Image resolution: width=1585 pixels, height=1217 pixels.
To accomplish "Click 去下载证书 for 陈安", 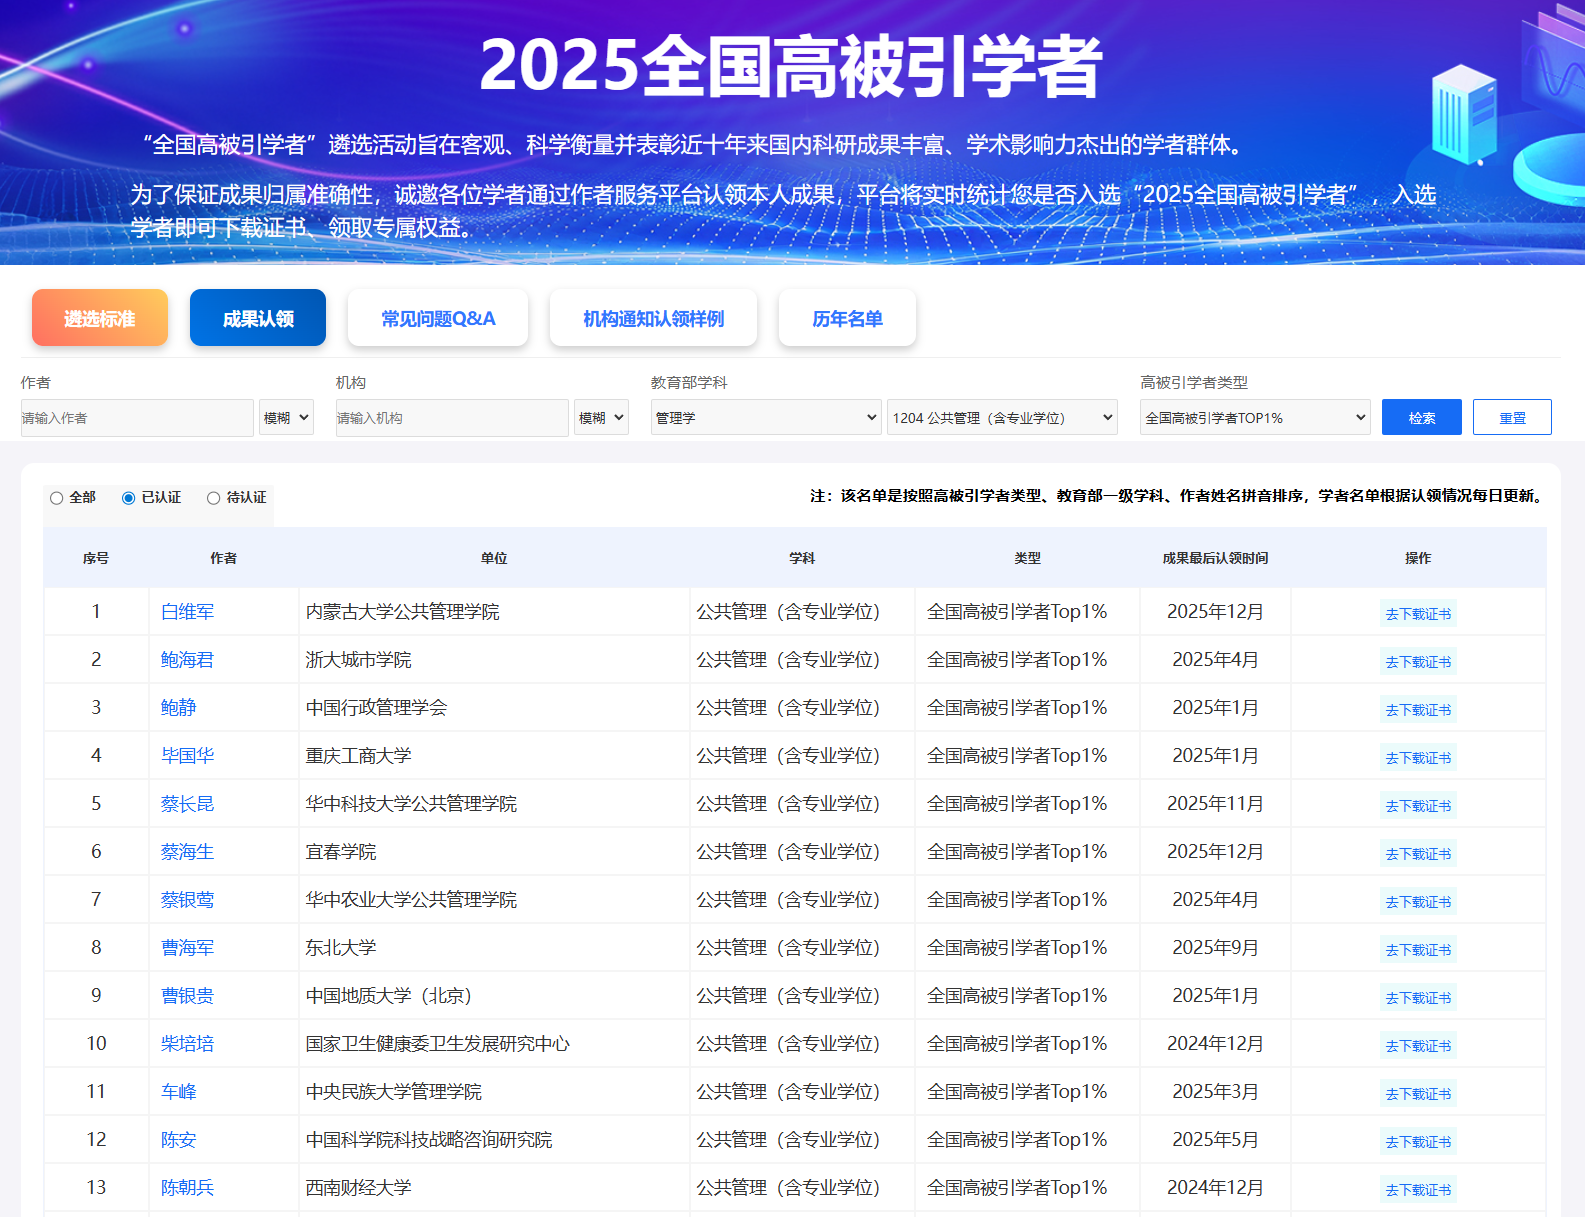I will tap(1417, 1142).
